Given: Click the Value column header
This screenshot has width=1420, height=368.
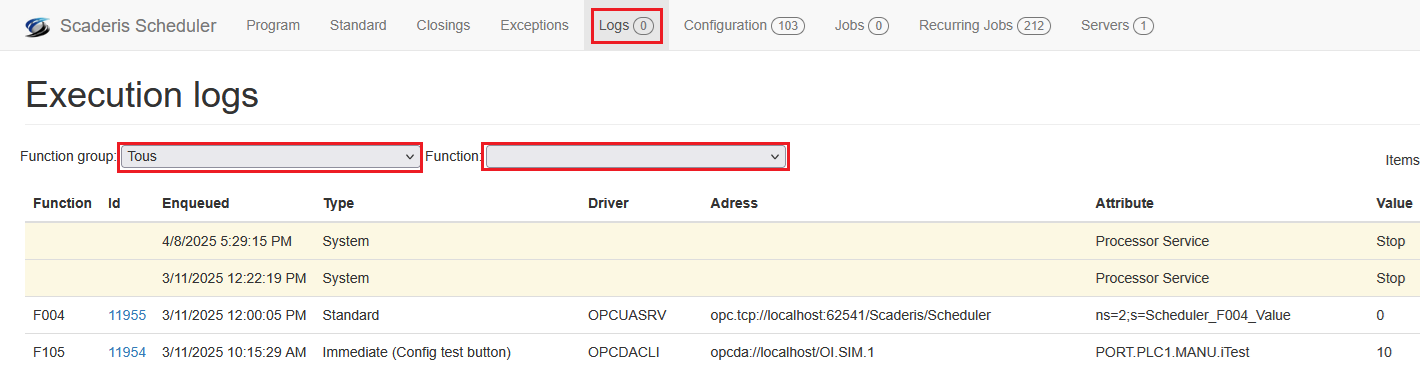Looking at the screenshot, I should click(x=1394, y=203).
